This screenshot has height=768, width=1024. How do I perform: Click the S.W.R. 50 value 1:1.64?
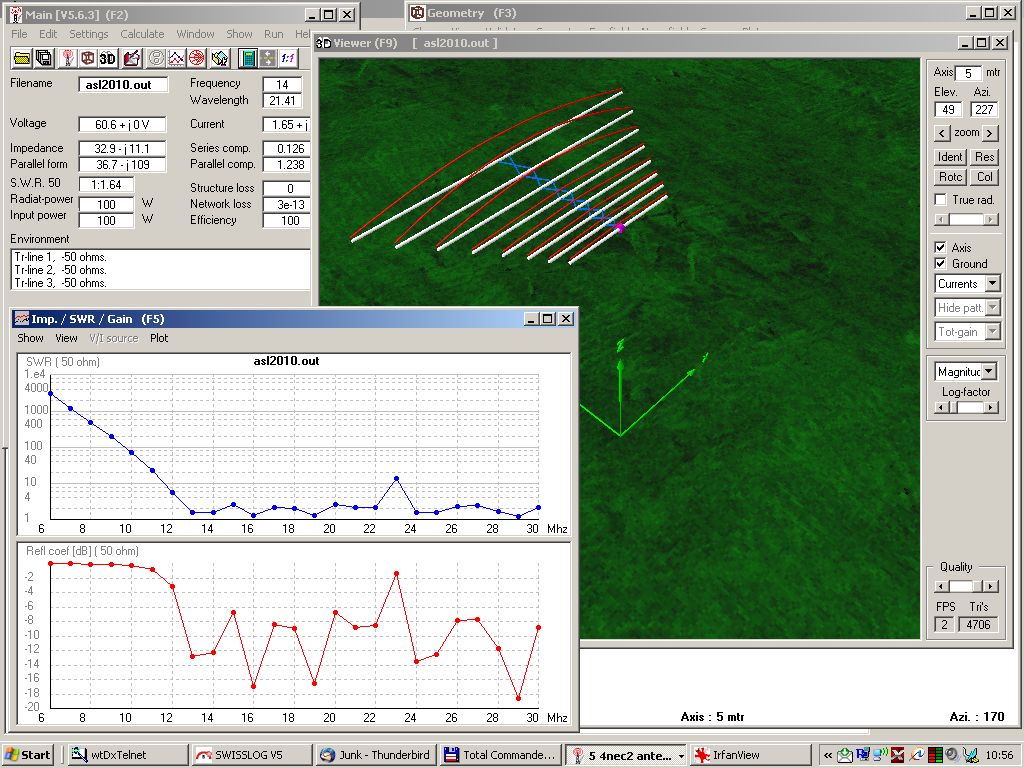[106, 185]
